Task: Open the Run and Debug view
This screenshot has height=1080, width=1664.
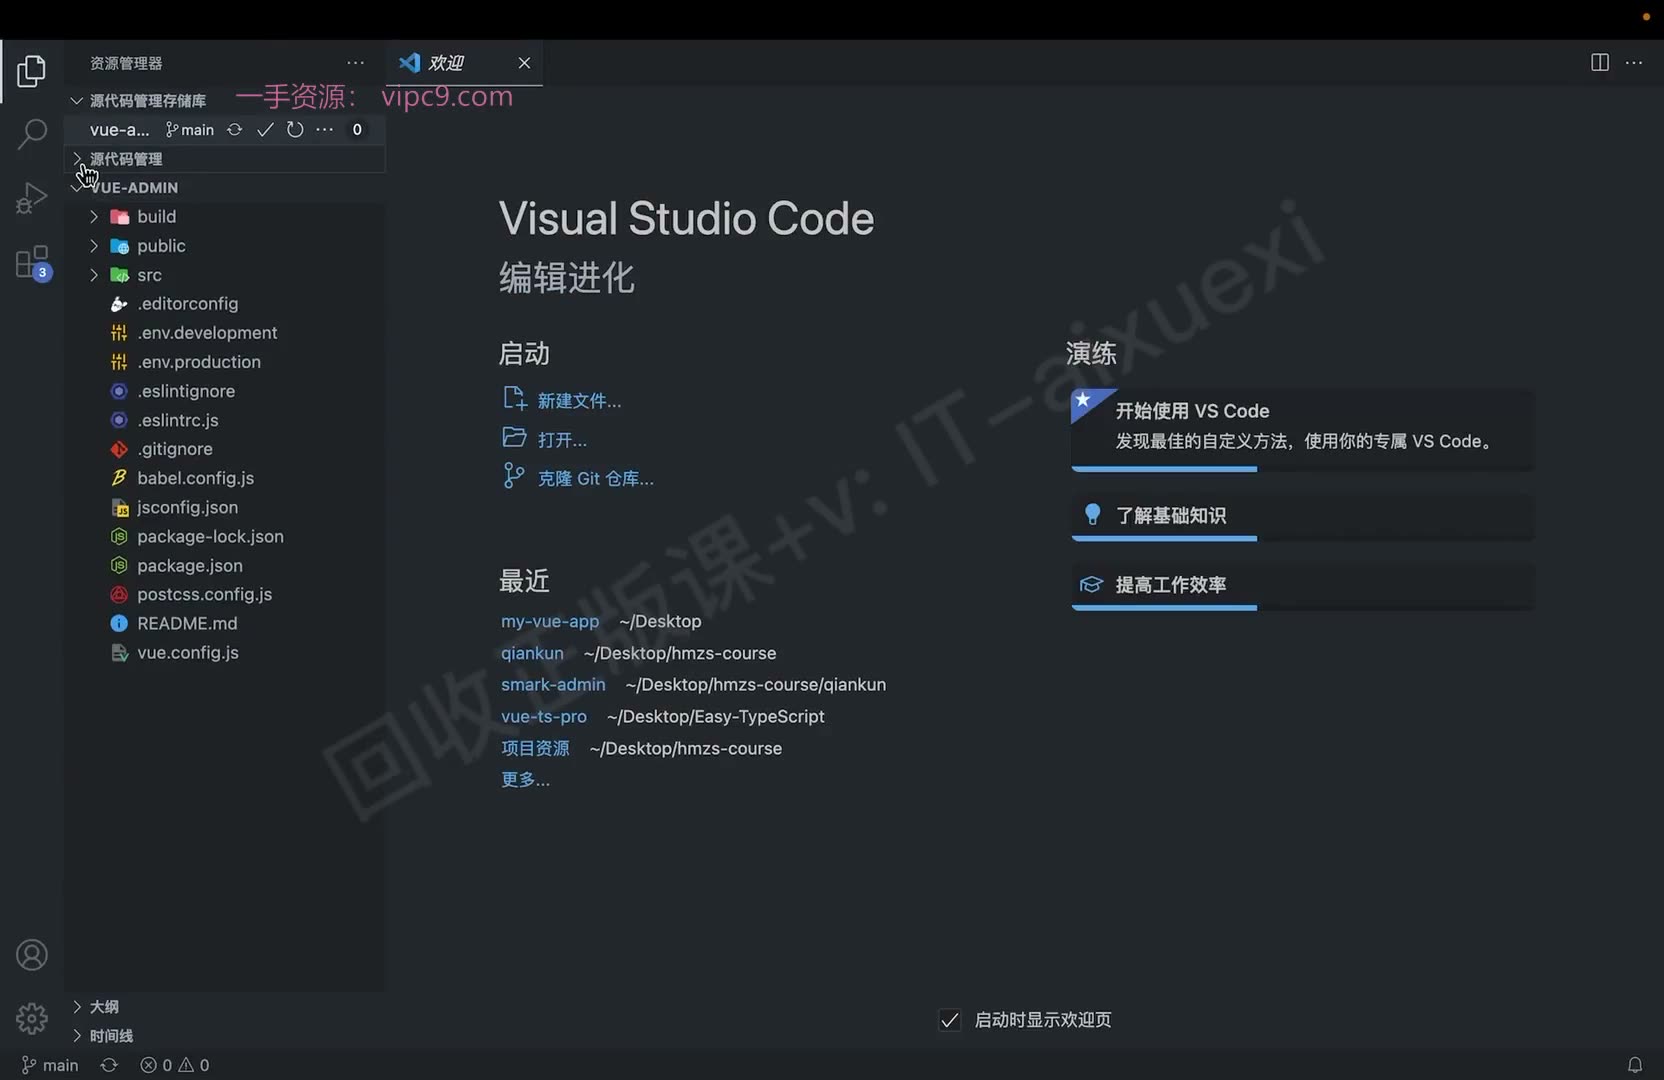Action: [31, 198]
